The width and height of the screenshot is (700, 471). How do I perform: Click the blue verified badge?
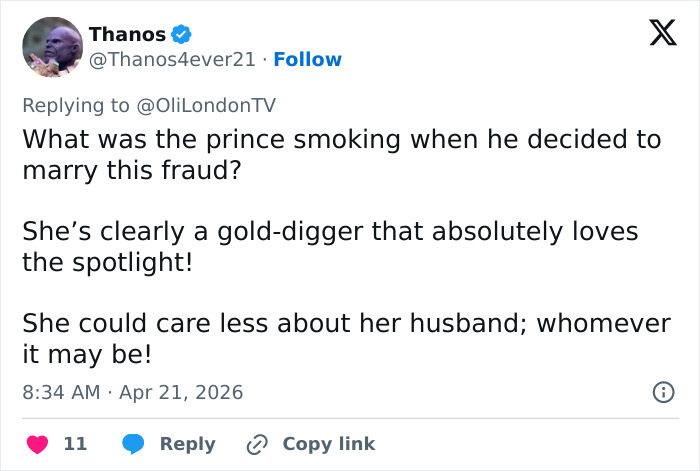pyautogui.click(x=181, y=35)
